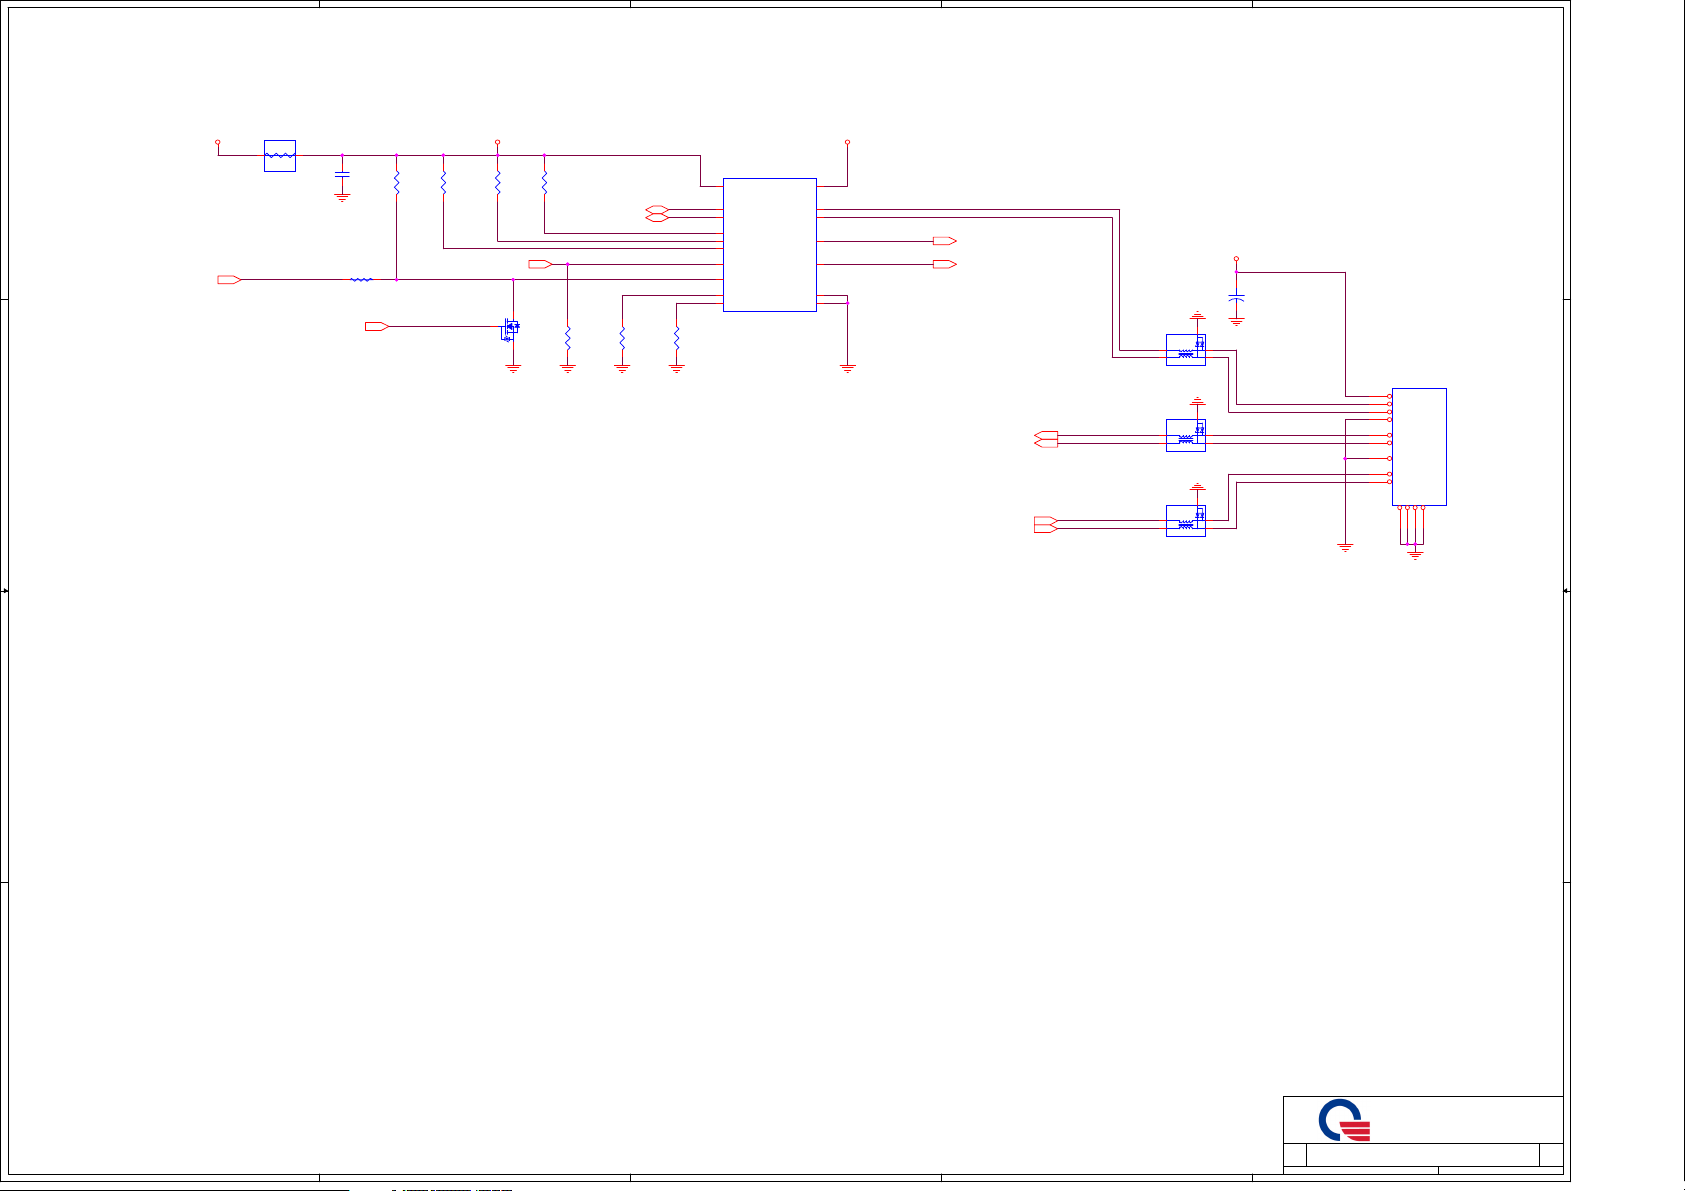Click the large central IC block
This screenshot has height=1191, width=1685.
[x=770, y=245]
